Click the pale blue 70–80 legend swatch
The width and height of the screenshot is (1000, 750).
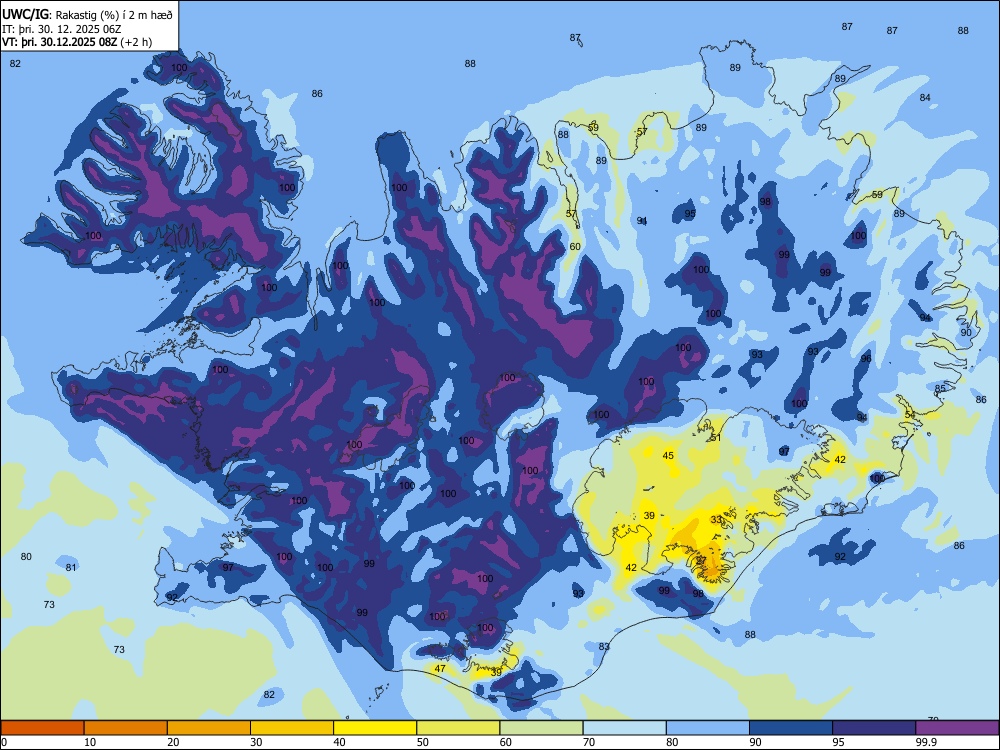point(624,728)
